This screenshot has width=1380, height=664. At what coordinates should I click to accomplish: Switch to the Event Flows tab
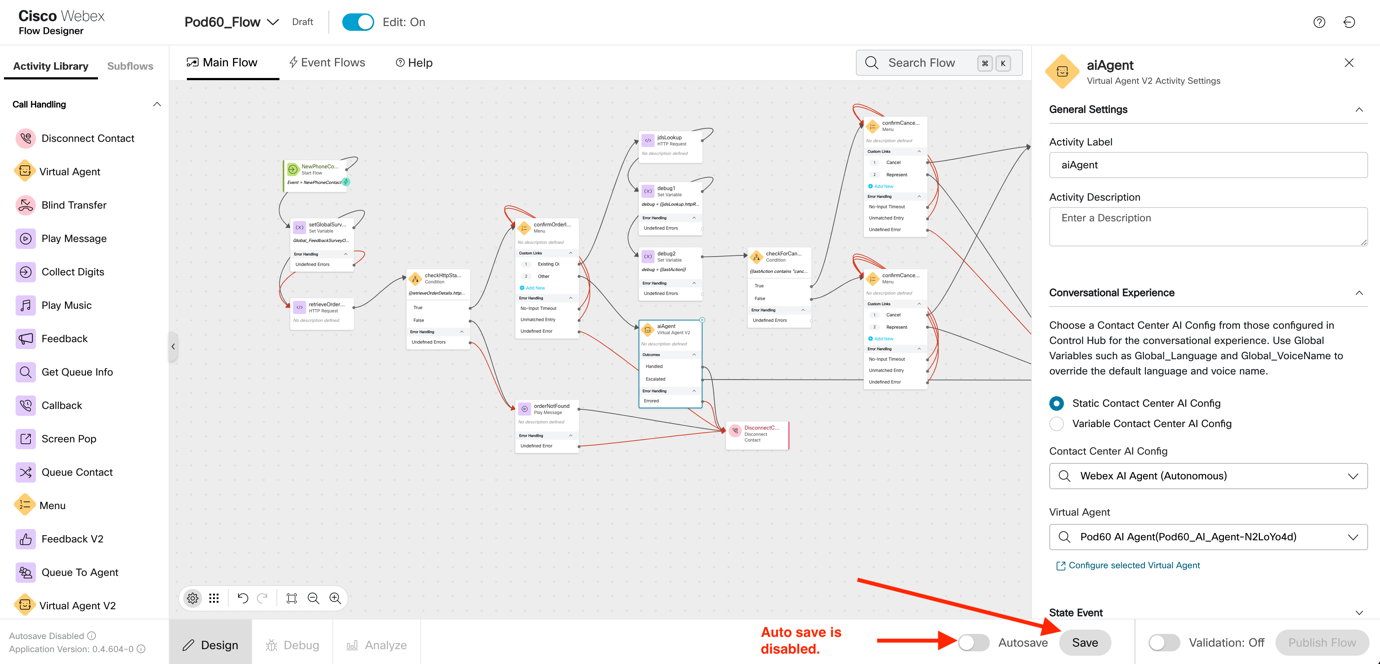[327, 62]
